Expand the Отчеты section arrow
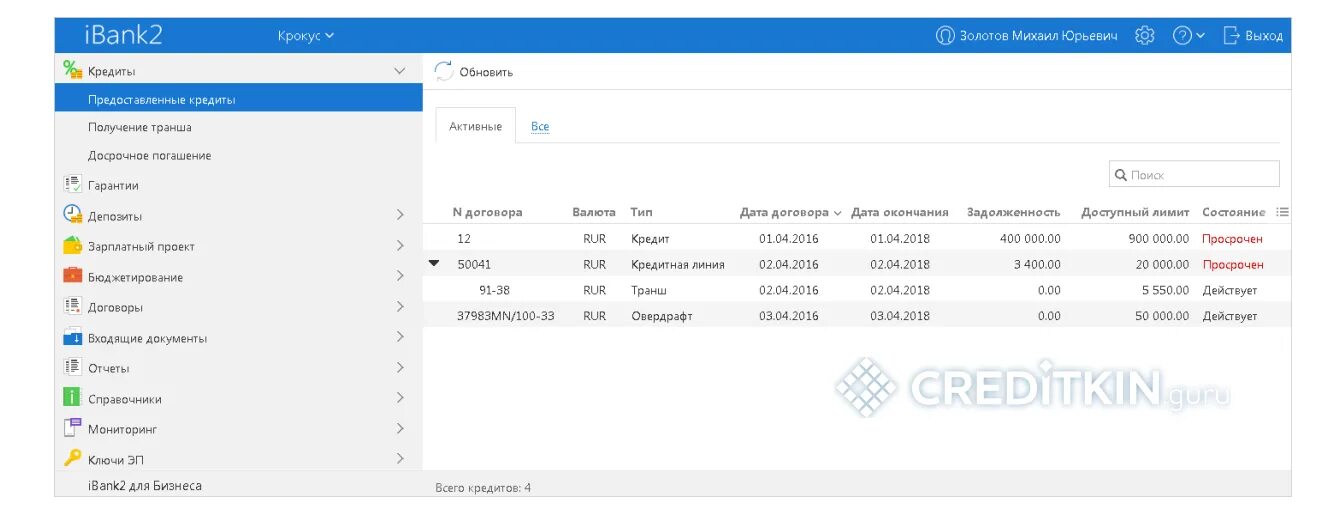Screen dimensions: 1331x518 click(x=400, y=367)
